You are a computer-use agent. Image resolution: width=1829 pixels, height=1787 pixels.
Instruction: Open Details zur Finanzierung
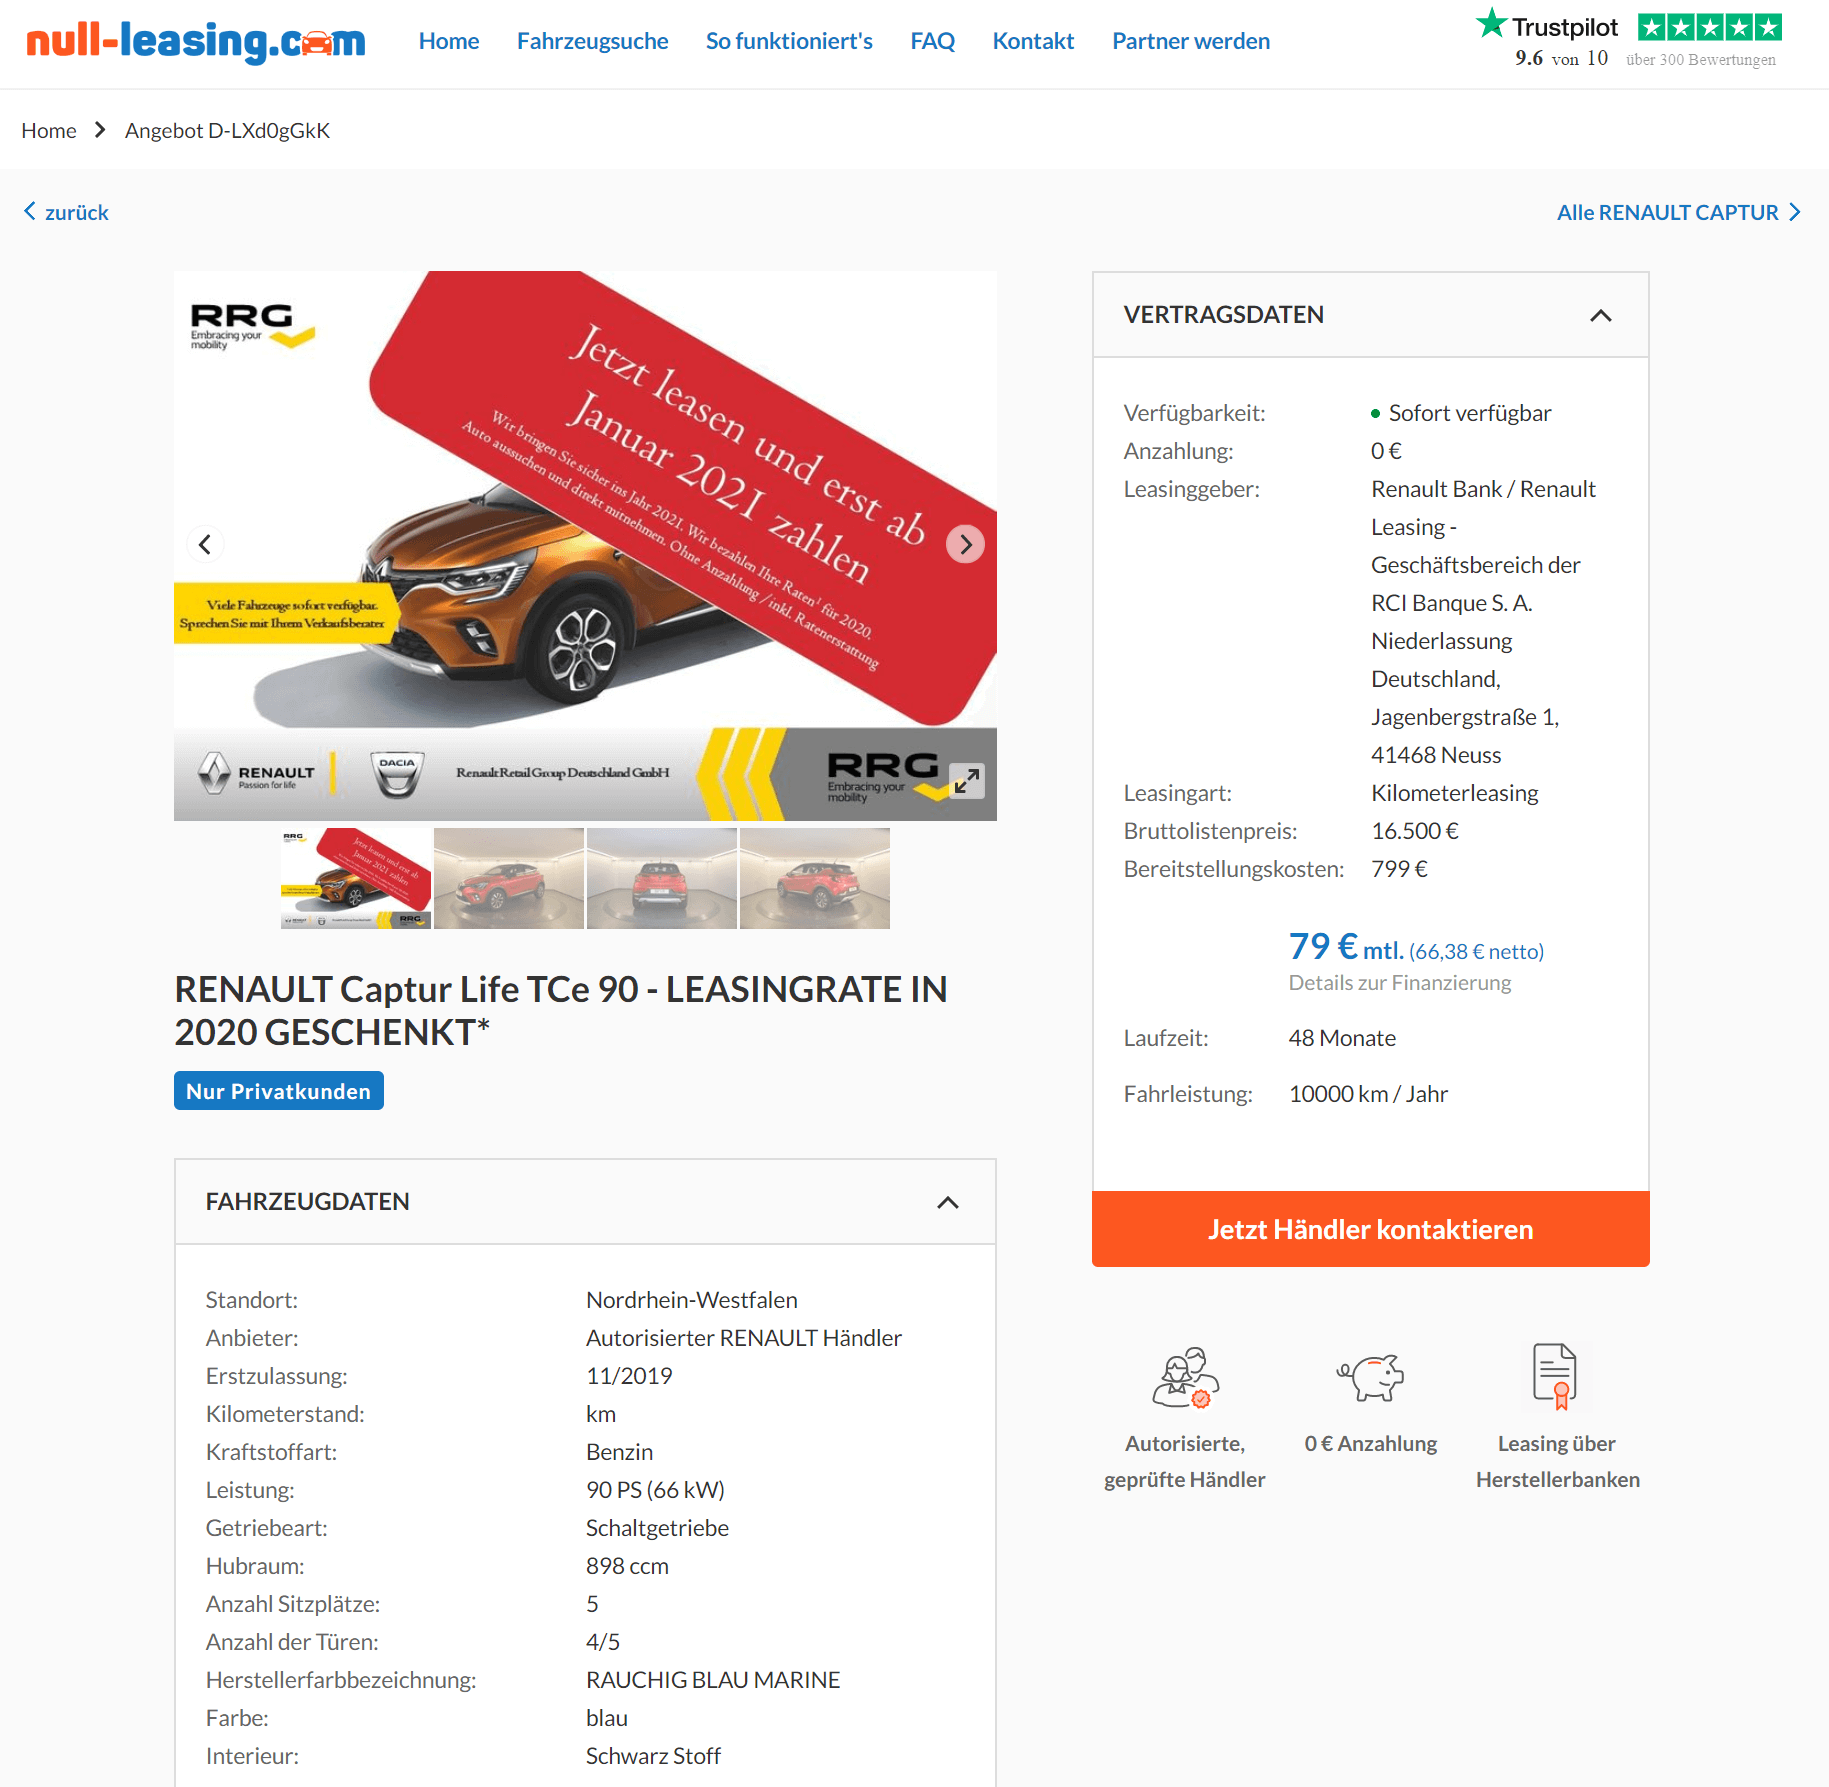coord(1399,983)
